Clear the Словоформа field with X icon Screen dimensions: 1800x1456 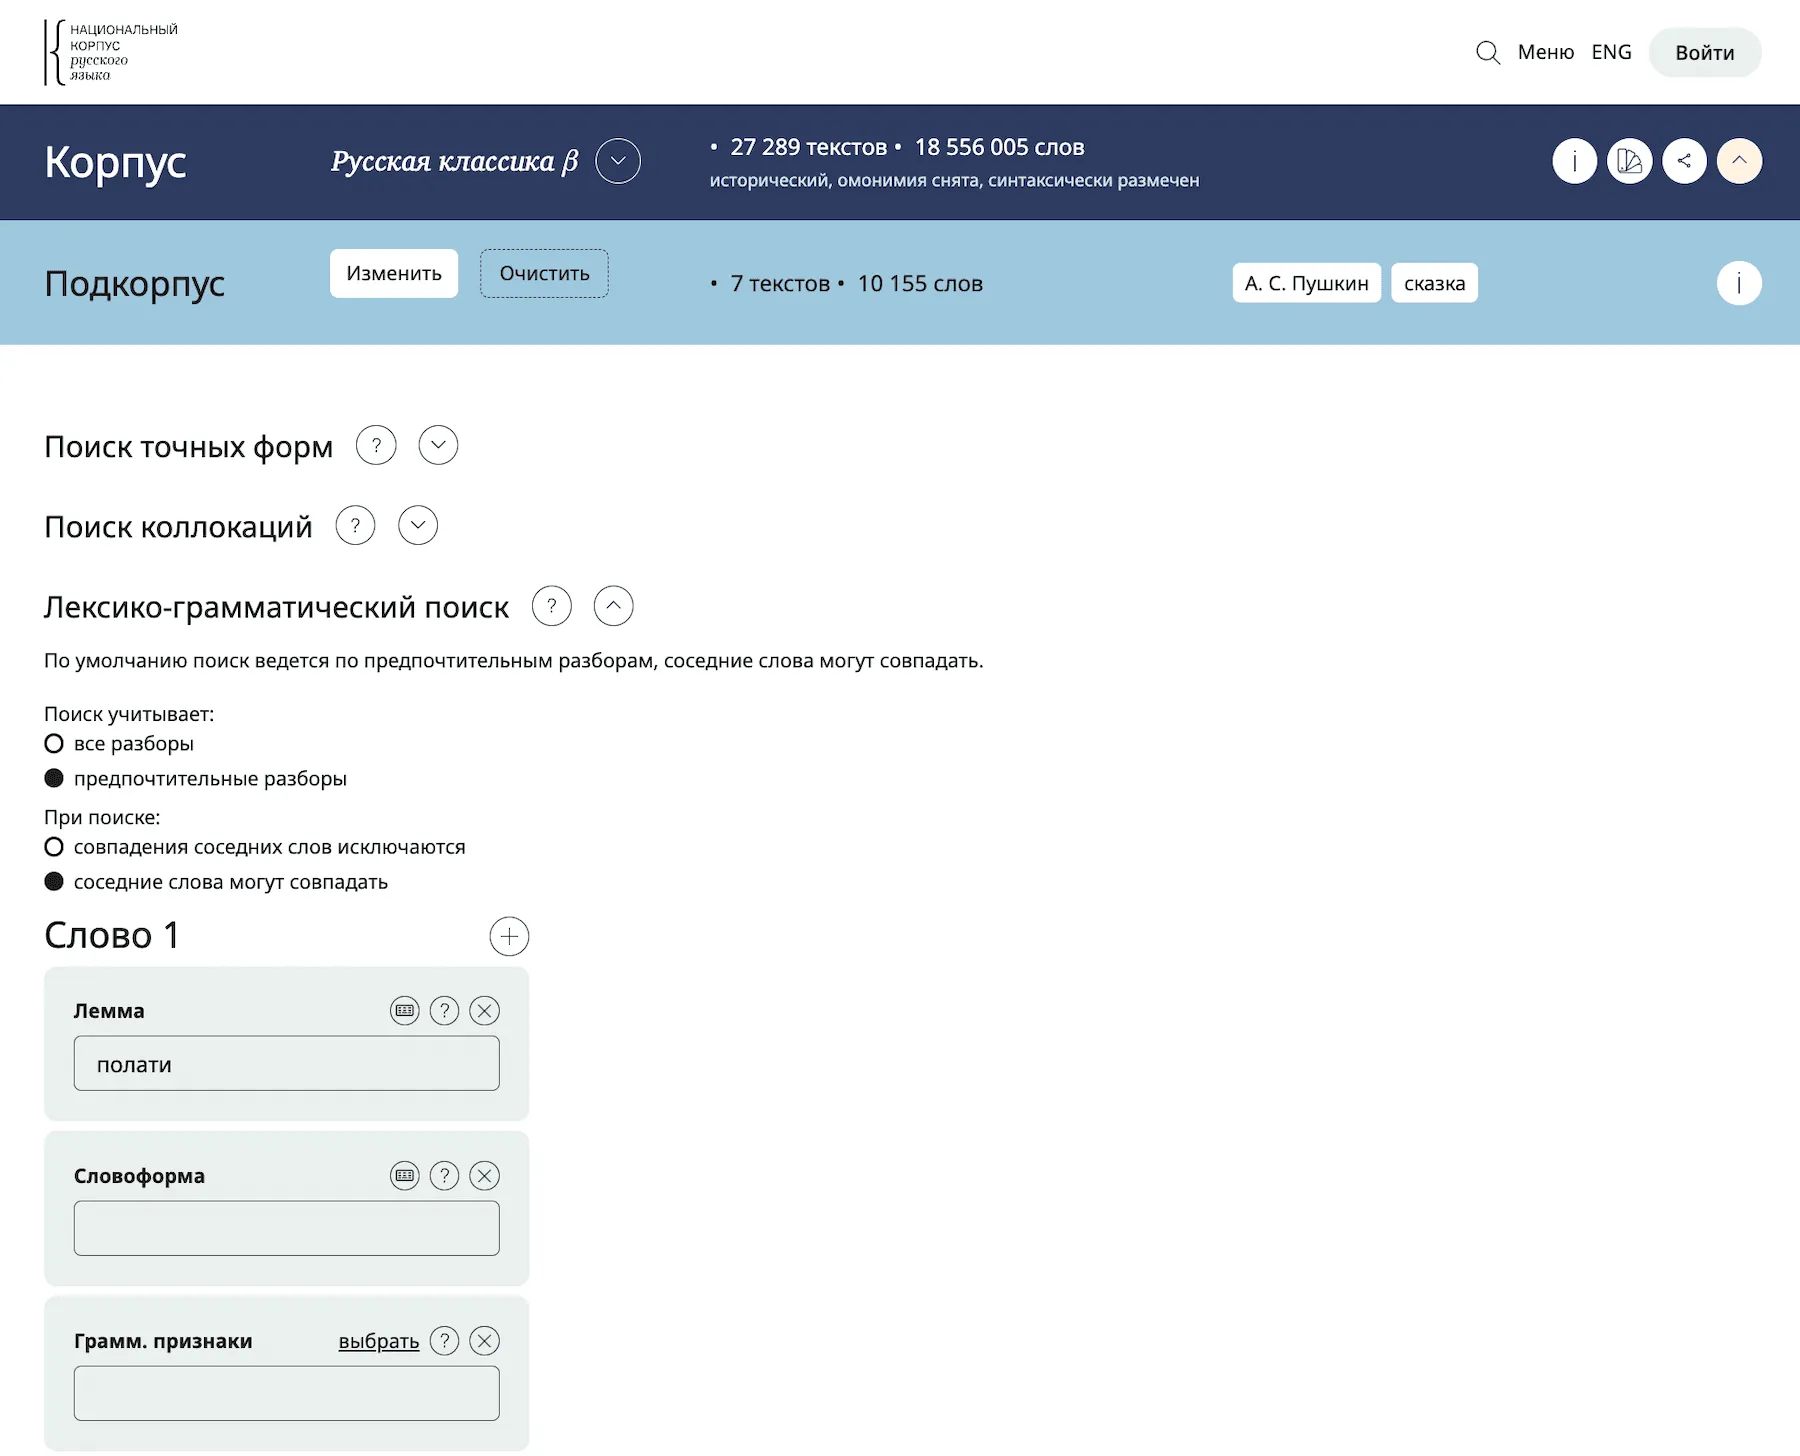484,1176
